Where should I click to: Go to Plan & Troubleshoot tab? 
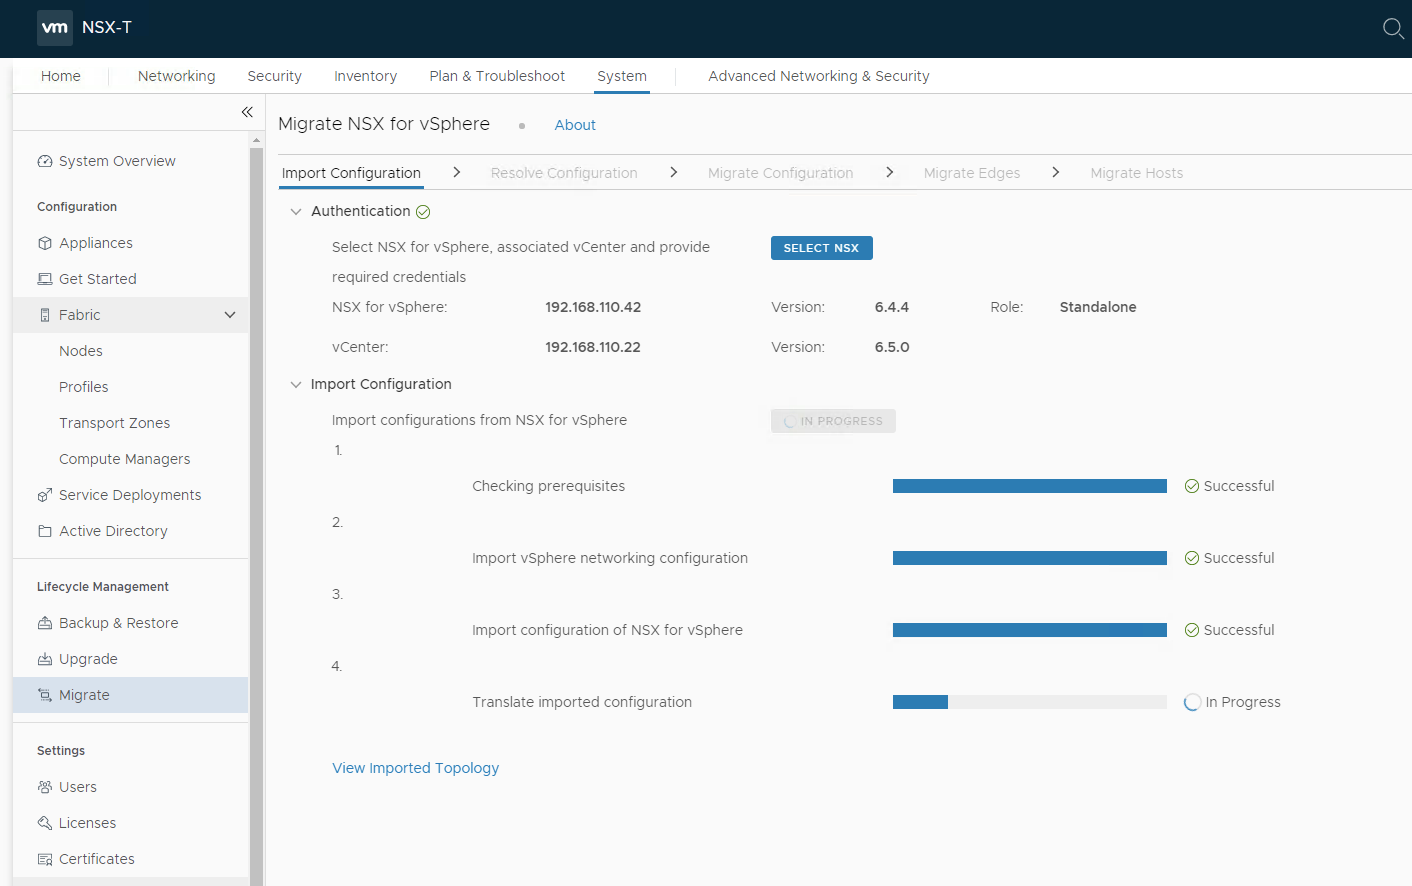pyautogui.click(x=497, y=76)
